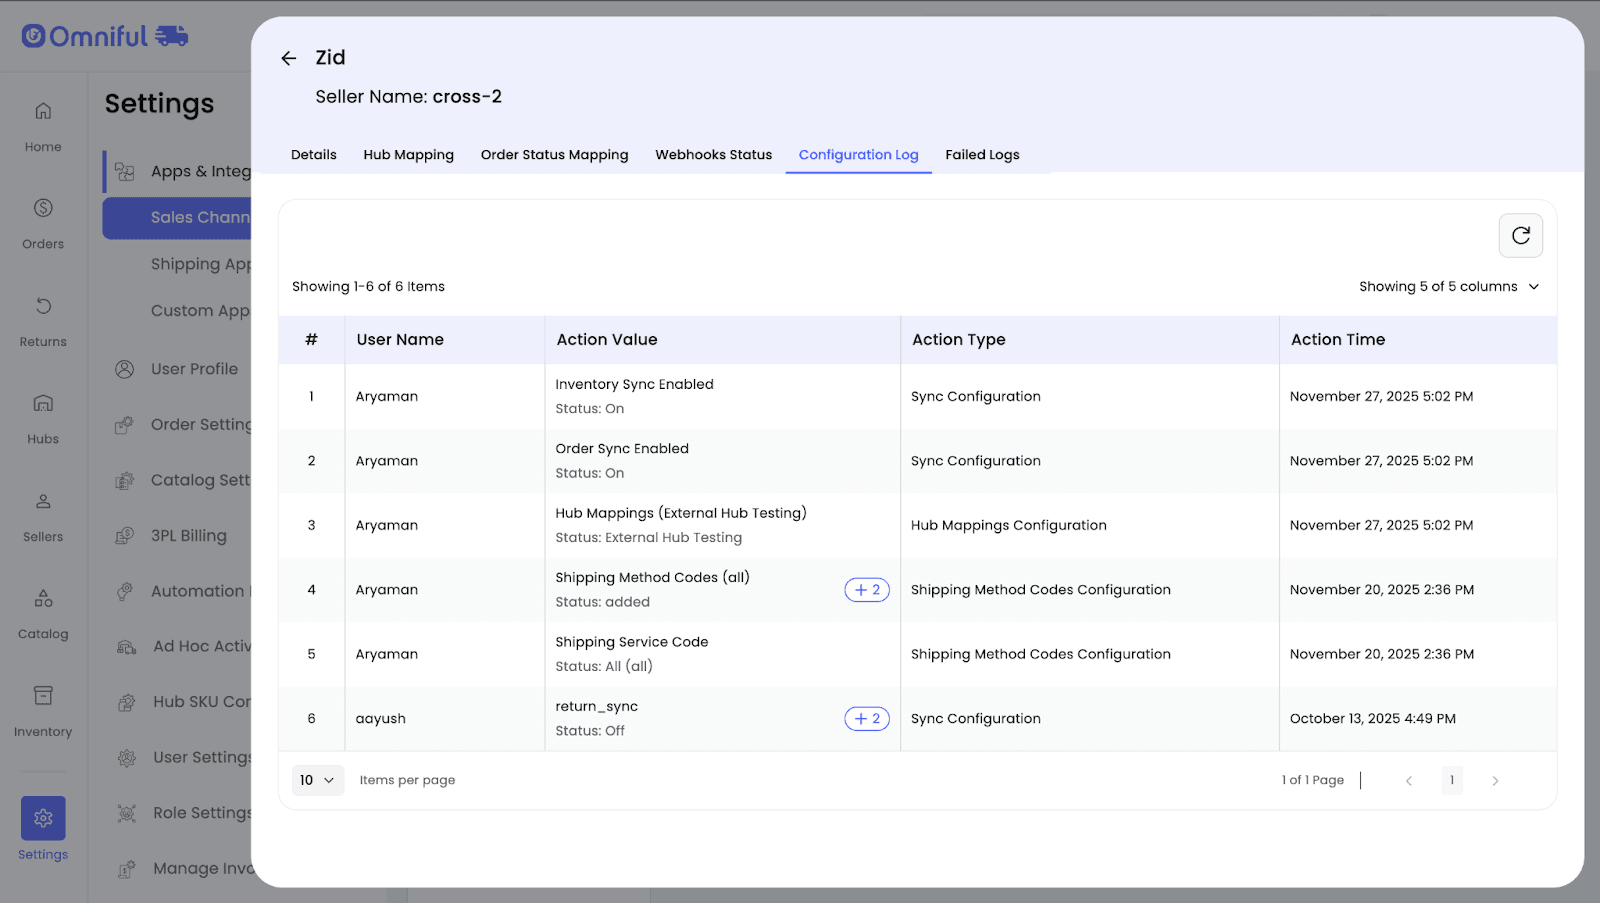The height and width of the screenshot is (903, 1600).
Task: Click page number 1 in pagination
Action: tap(1452, 780)
